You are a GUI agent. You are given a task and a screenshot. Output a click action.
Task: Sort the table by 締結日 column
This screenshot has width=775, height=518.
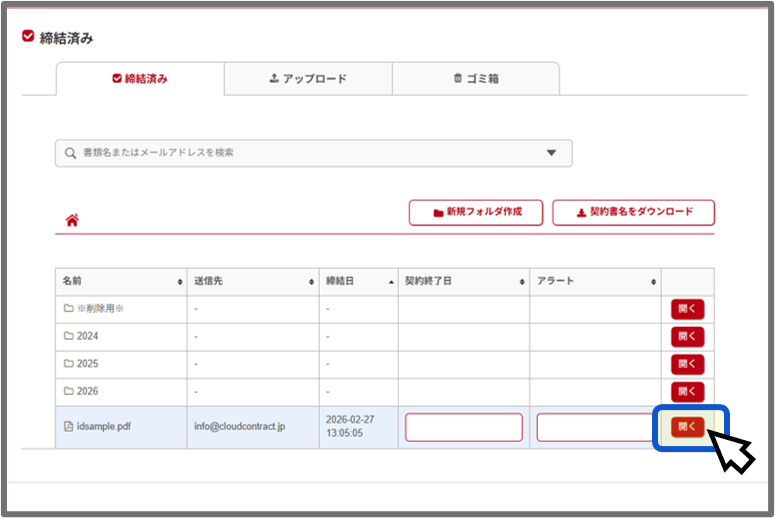(x=360, y=282)
